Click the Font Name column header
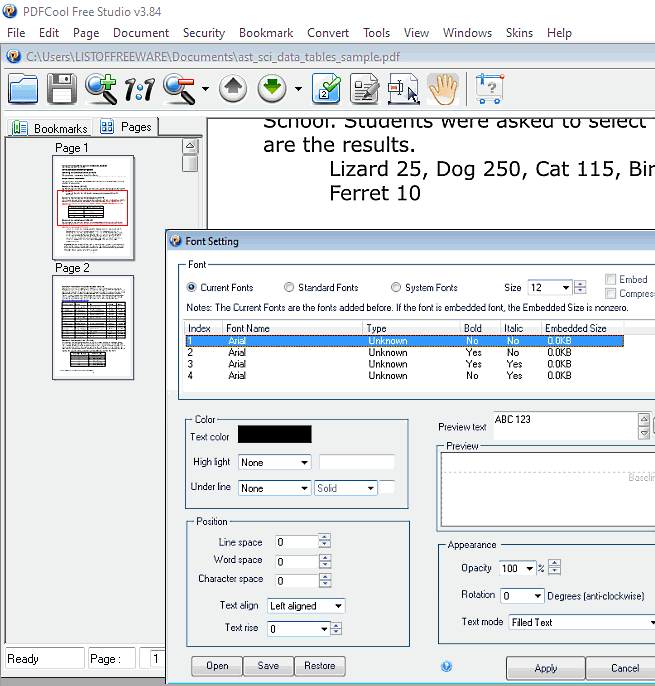Viewport: 655px width, 686px height. coord(293,328)
